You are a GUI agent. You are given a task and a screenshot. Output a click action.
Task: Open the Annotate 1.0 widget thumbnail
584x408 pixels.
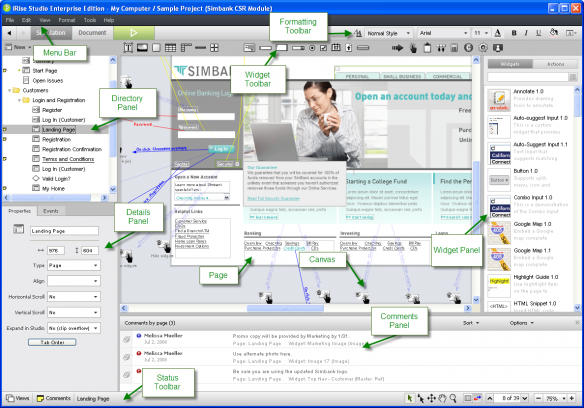[x=499, y=100]
